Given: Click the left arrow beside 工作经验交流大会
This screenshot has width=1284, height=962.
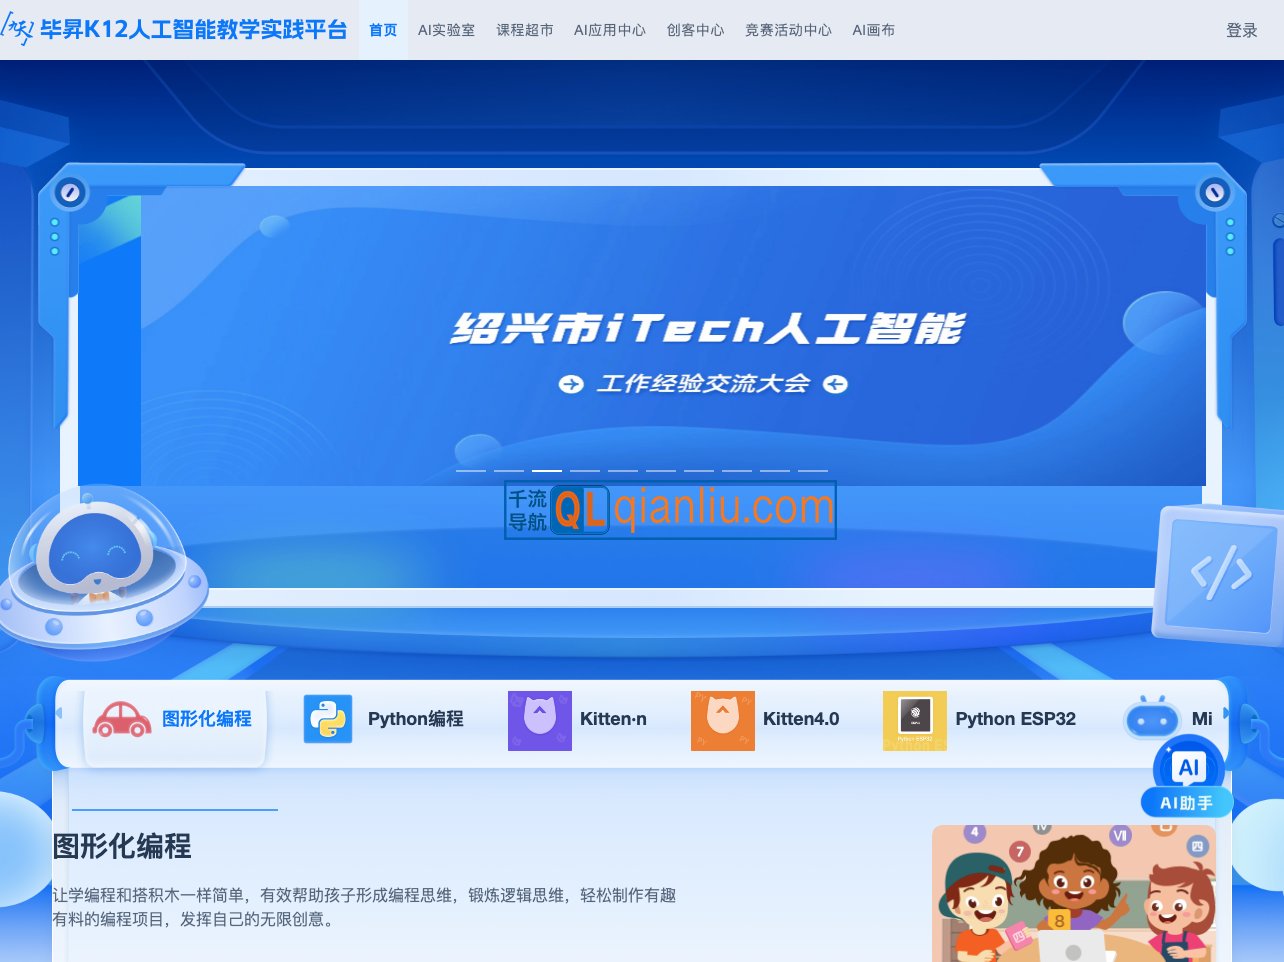Looking at the screenshot, I should click(570, 384).
